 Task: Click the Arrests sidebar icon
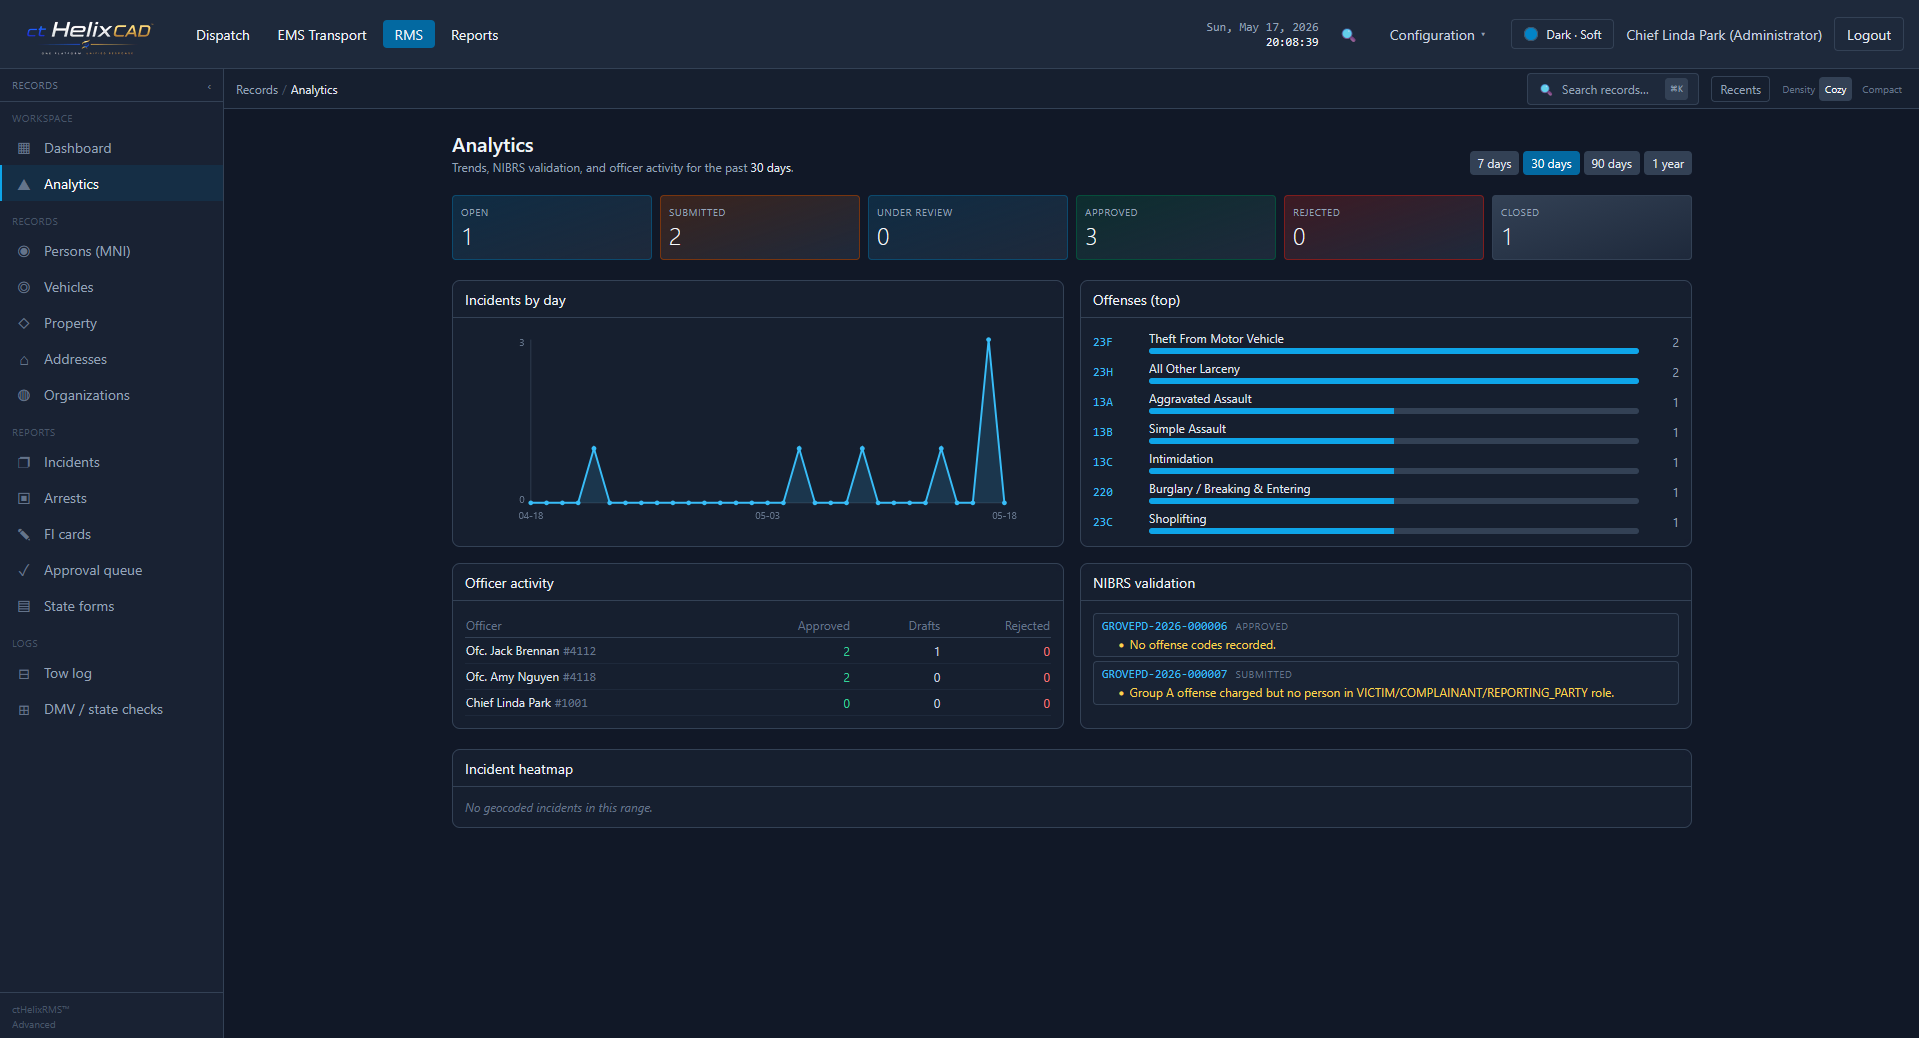pos(24,498)
